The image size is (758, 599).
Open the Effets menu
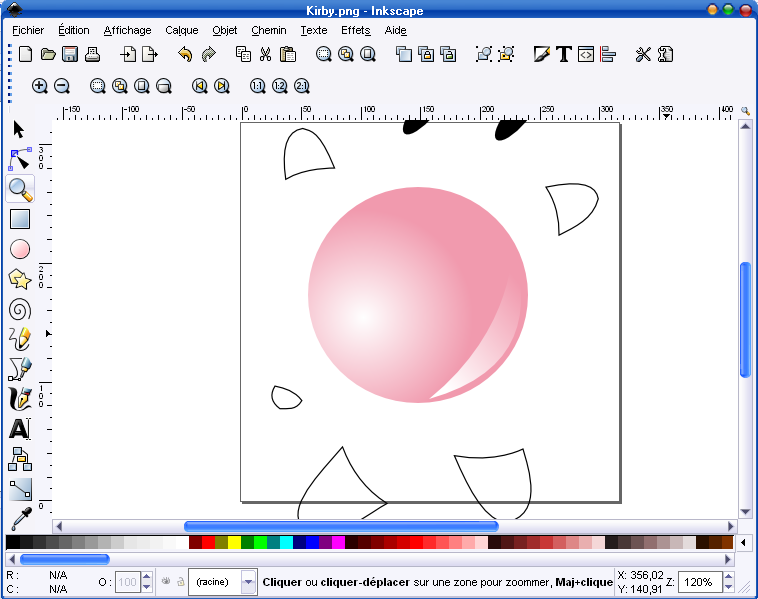[x=356, y=30]
